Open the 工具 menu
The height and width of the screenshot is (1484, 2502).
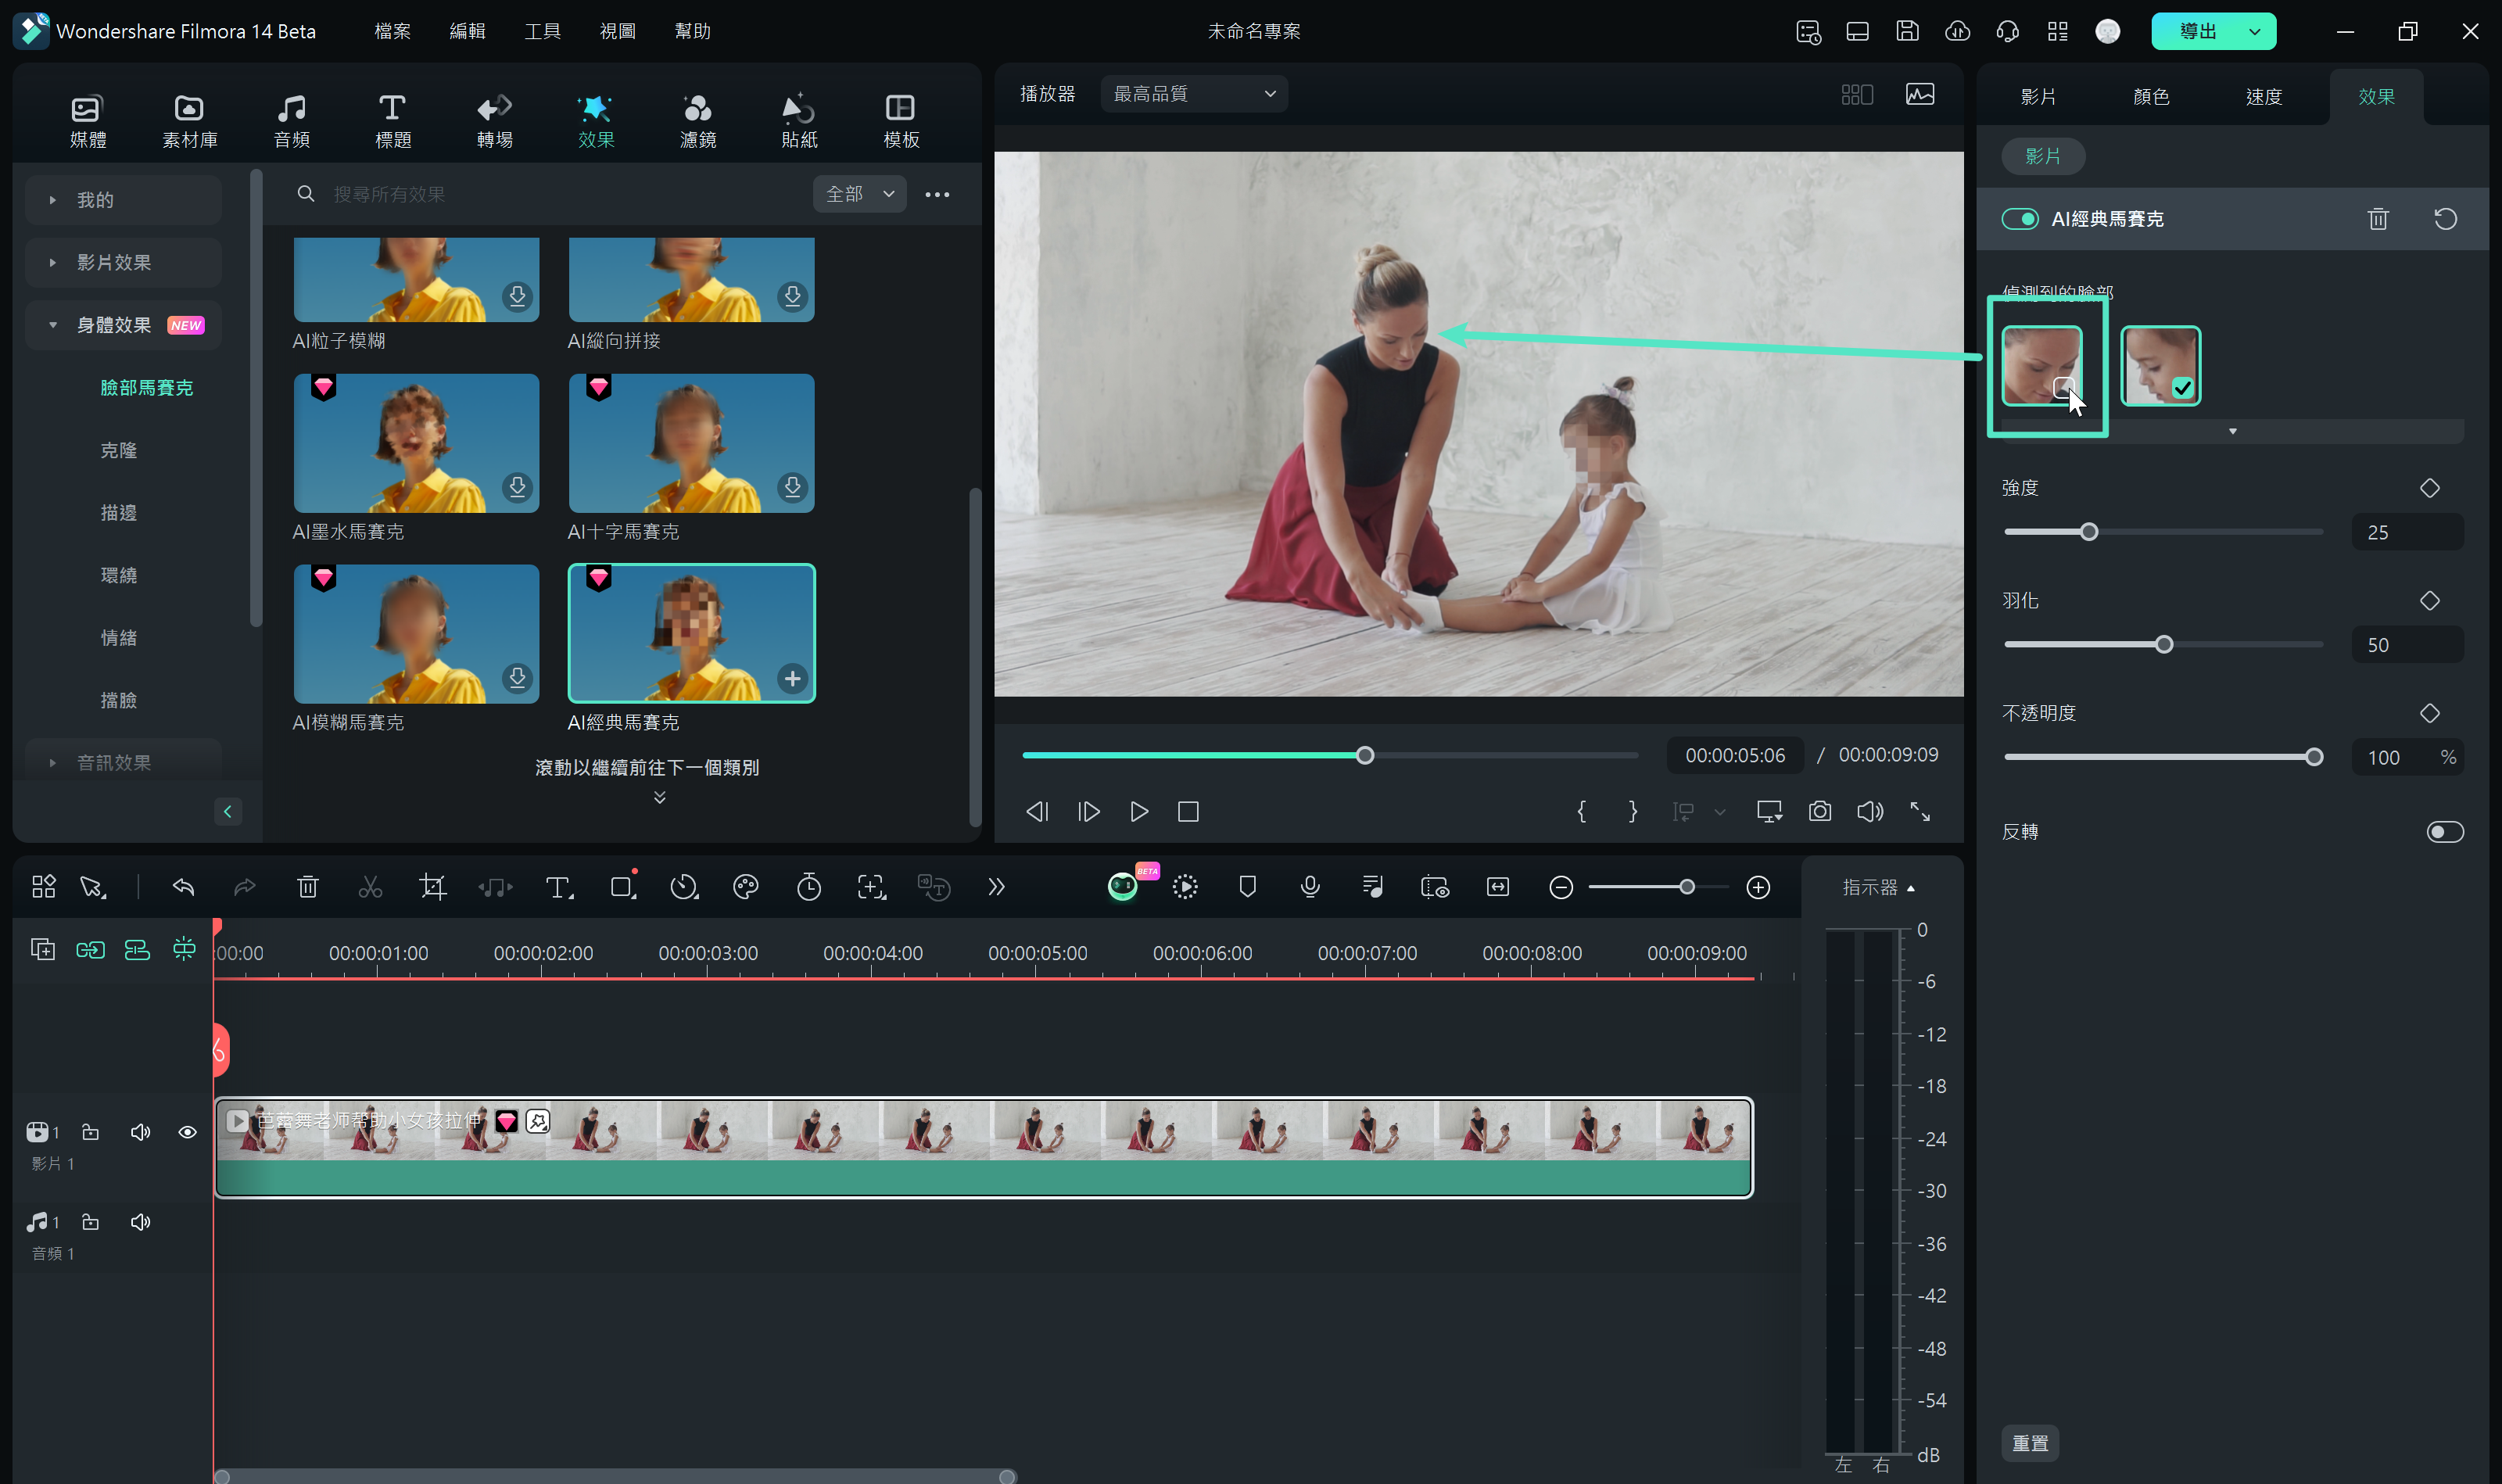click(542, 31)
